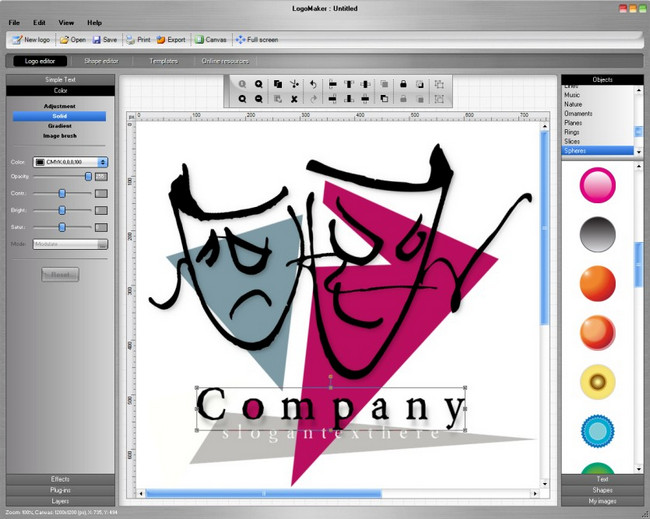Click the align left edges icon
This screenshot has width=650, height=519.
tap(332, 84)
